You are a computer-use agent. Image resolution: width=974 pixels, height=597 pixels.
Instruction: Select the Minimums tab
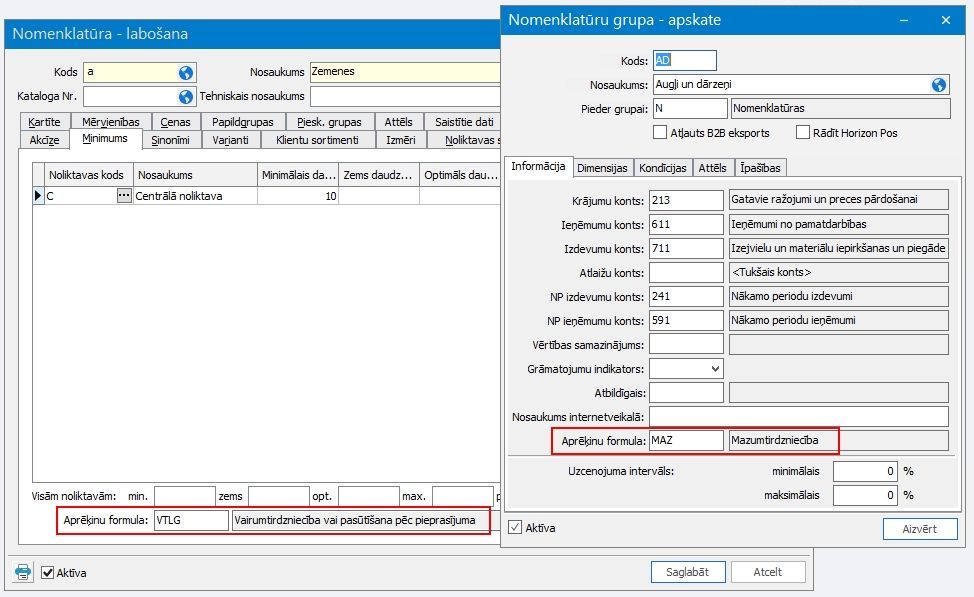105,139
